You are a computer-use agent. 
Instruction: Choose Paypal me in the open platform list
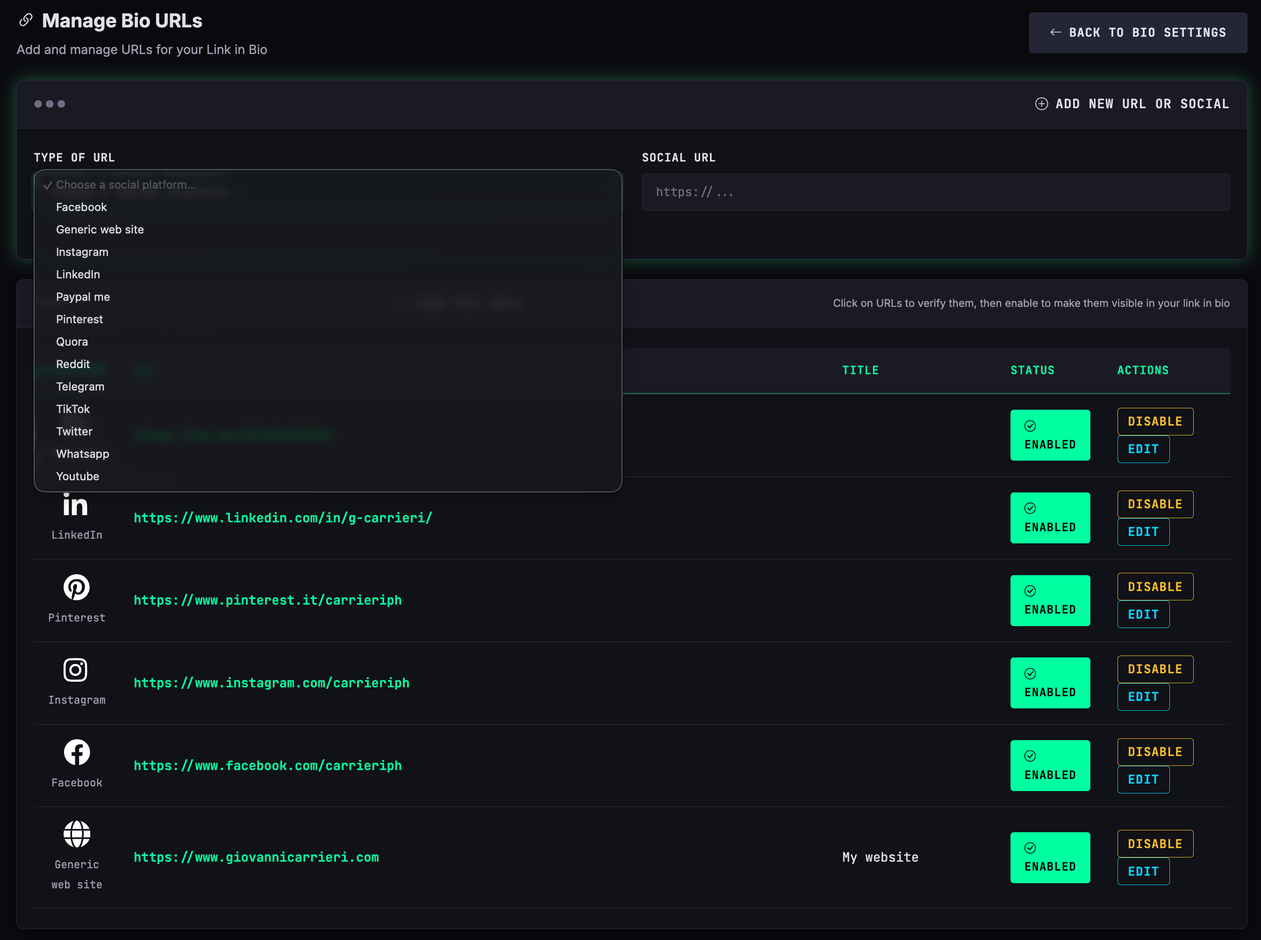point(83,296)
